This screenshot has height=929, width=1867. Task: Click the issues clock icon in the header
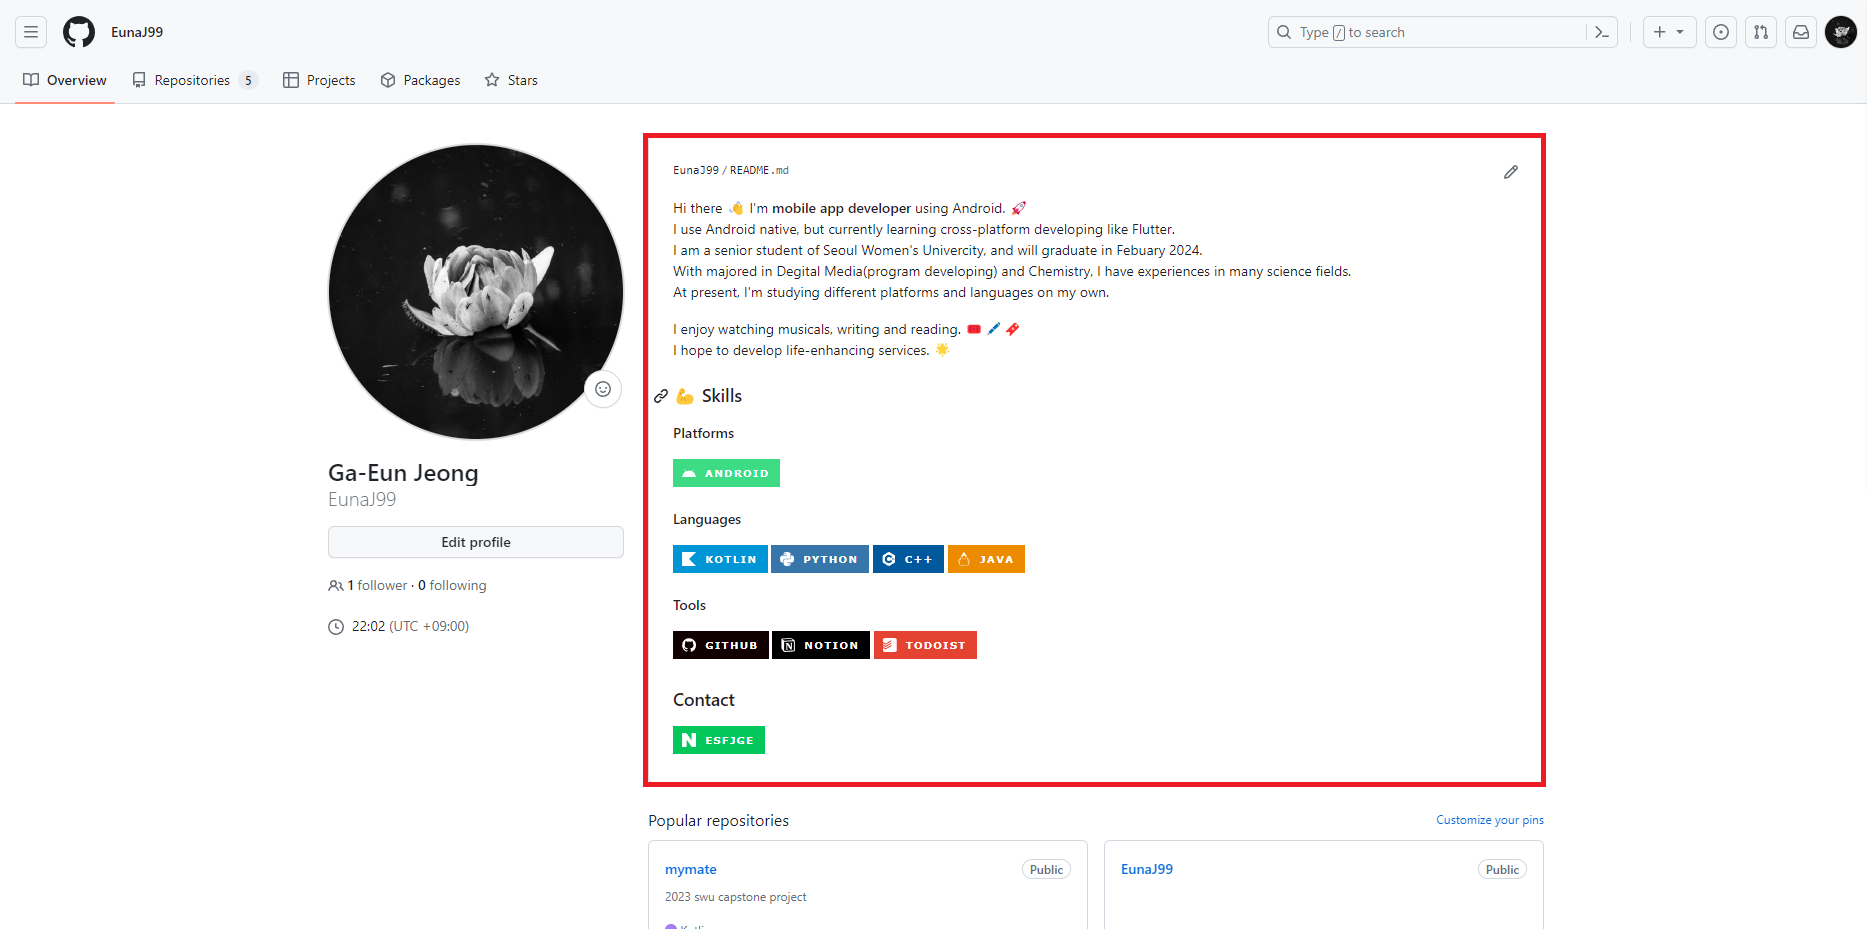[1721, 32]
